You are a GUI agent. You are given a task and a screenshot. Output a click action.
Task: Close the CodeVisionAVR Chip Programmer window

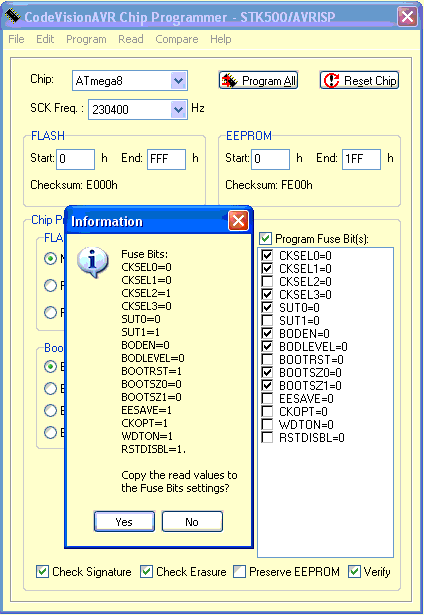point(408,16)
